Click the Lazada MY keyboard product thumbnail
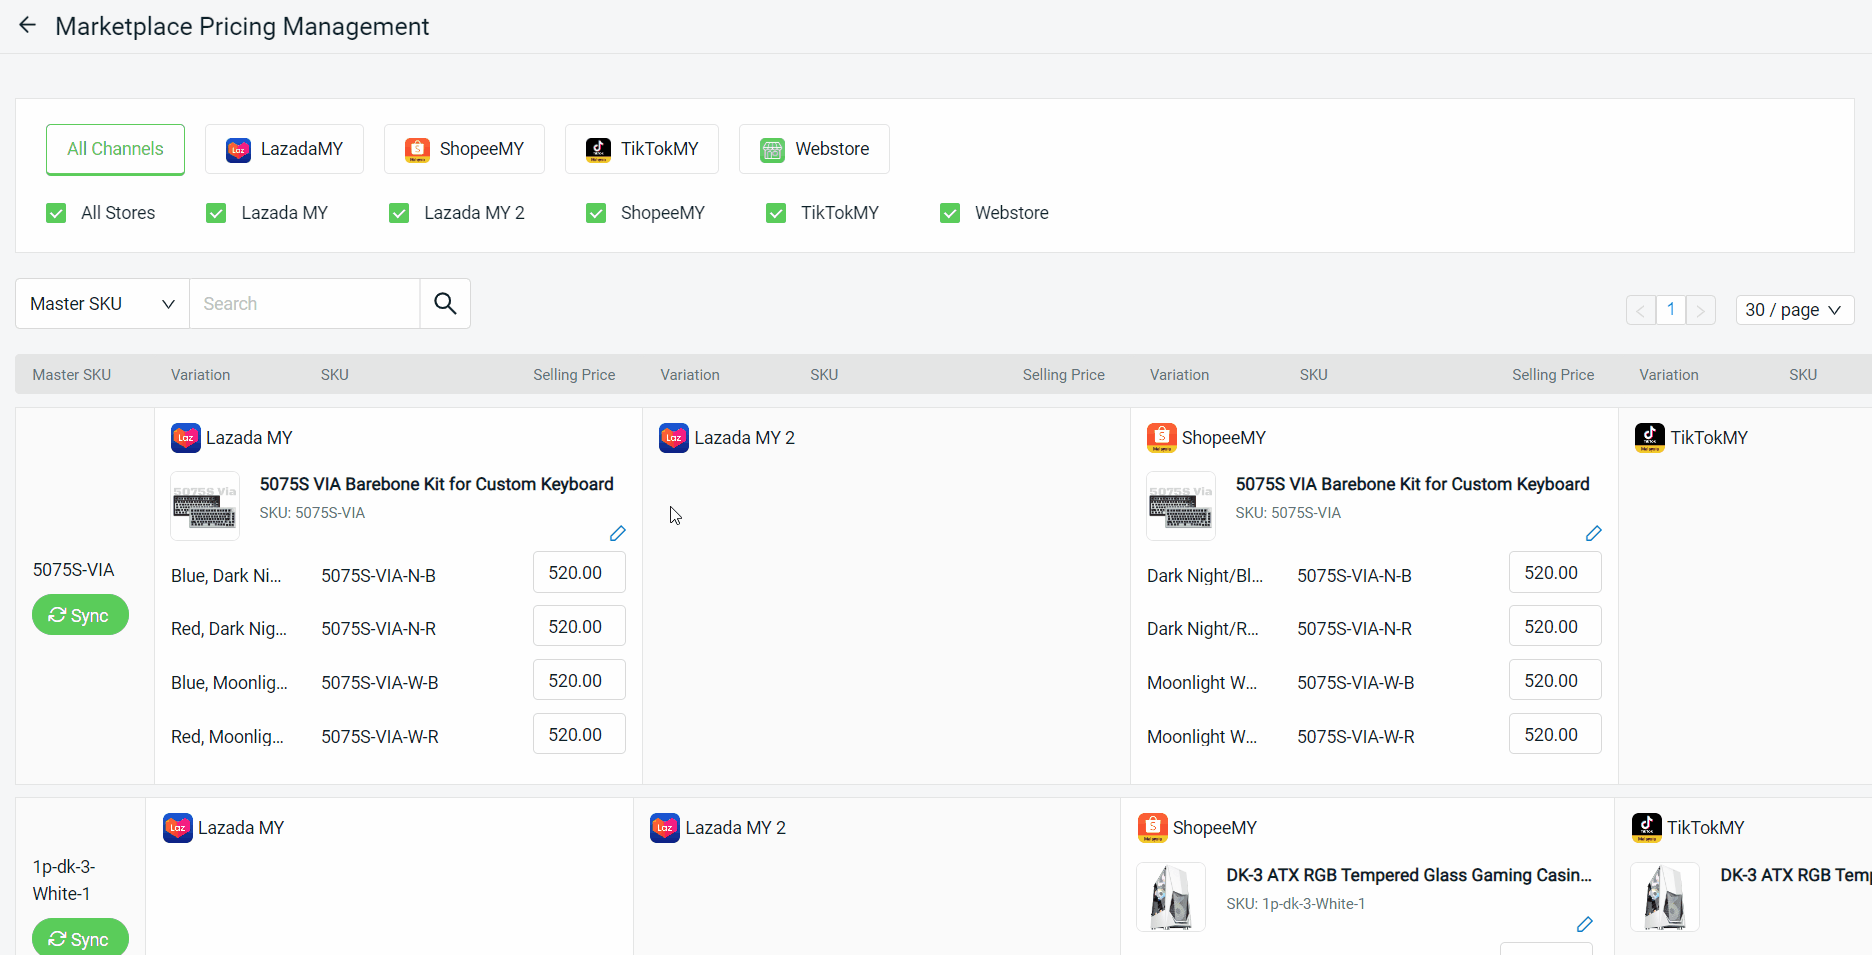This screenshot has width=1872, height=955. click(205, 506)
